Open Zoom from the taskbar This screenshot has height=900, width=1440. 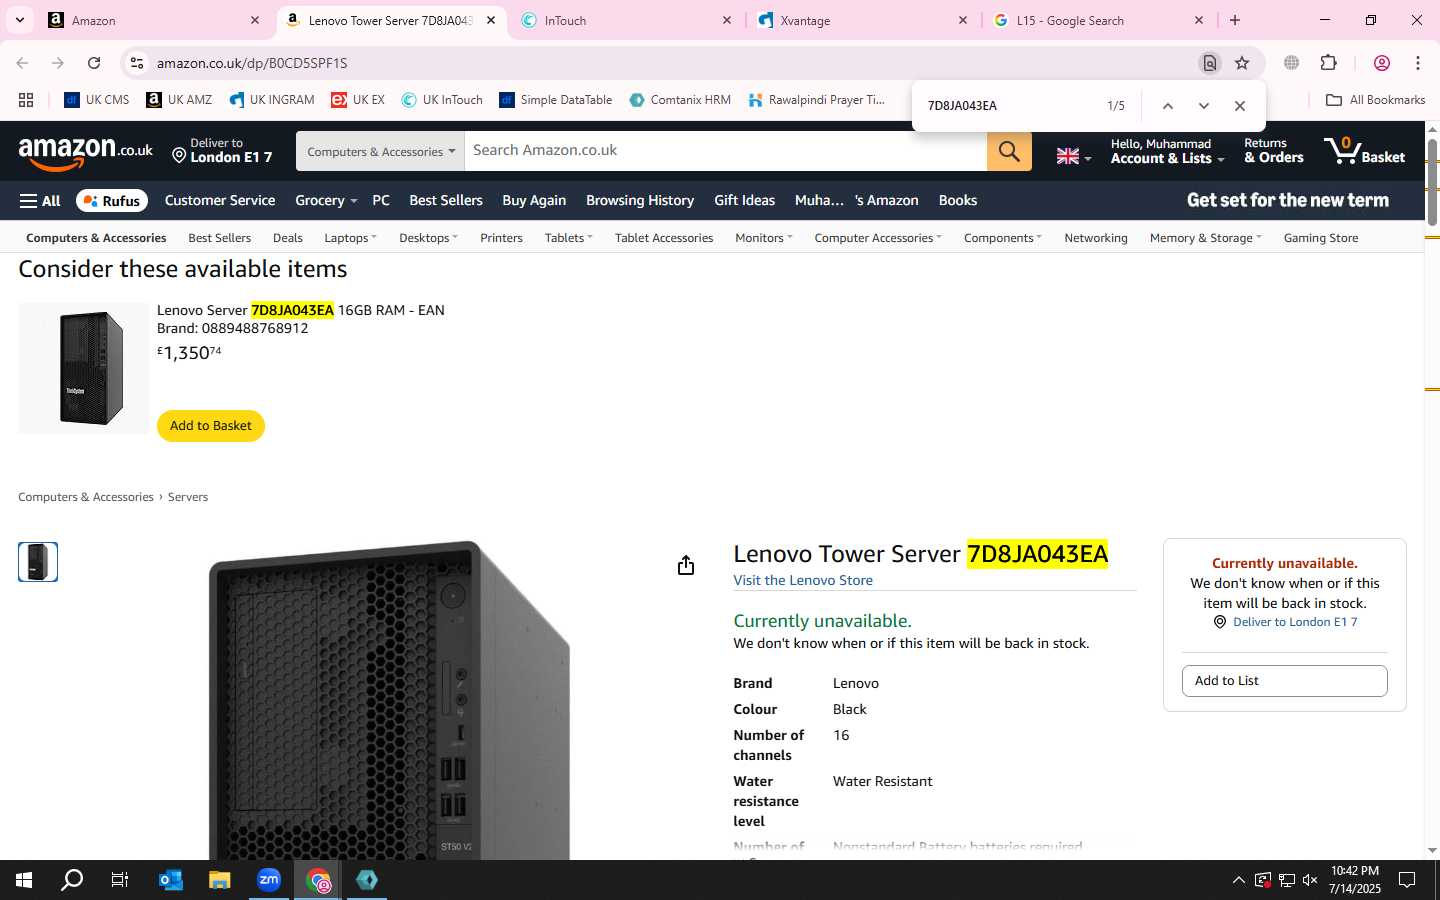click(269, 880)
